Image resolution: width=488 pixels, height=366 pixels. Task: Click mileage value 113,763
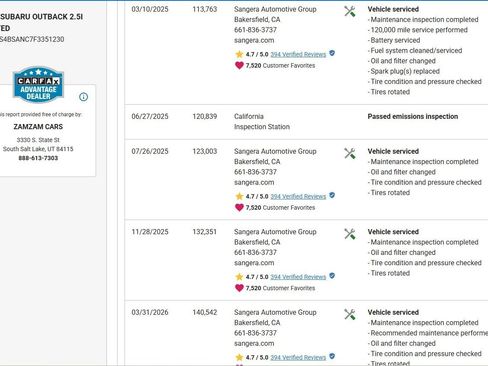click(205, 9)
